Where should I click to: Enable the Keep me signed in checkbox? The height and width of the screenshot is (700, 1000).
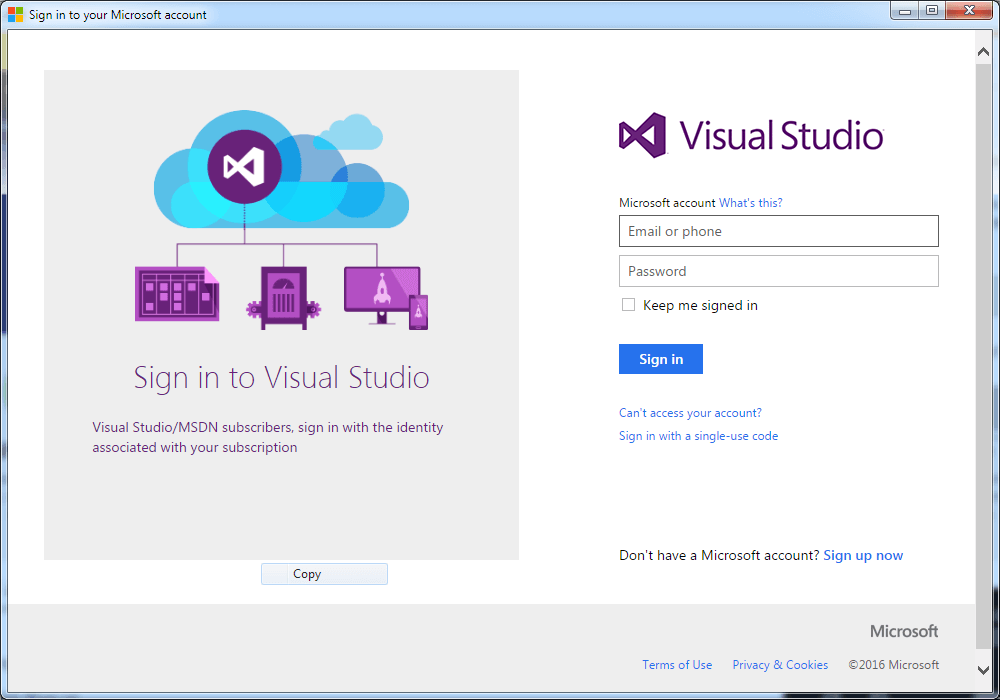[x=628, y=305]
